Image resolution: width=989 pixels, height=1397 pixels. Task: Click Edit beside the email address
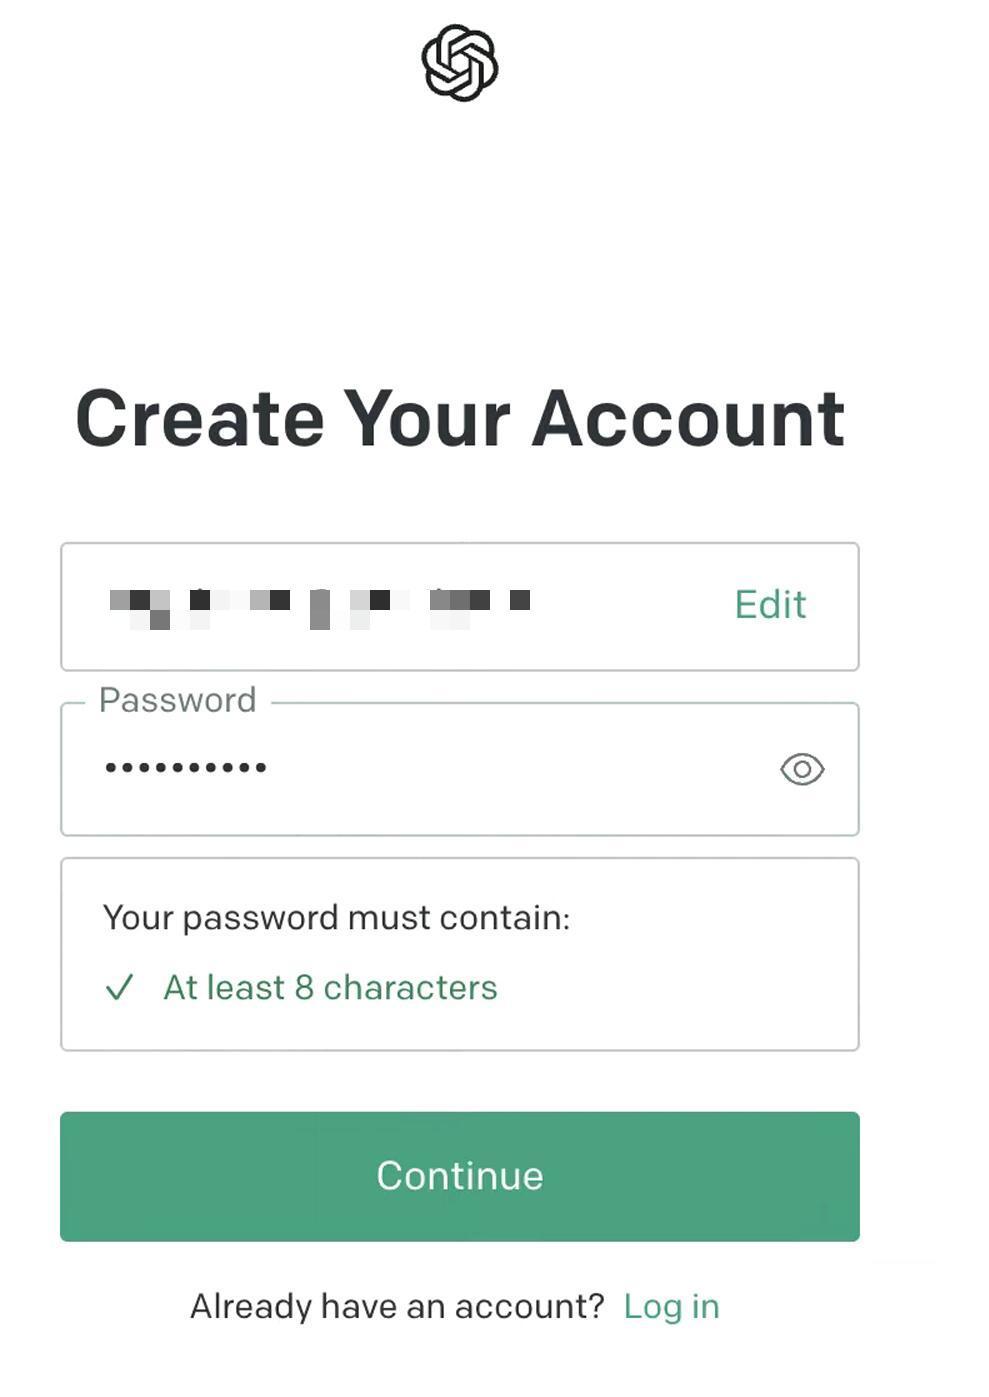(770, 605)
